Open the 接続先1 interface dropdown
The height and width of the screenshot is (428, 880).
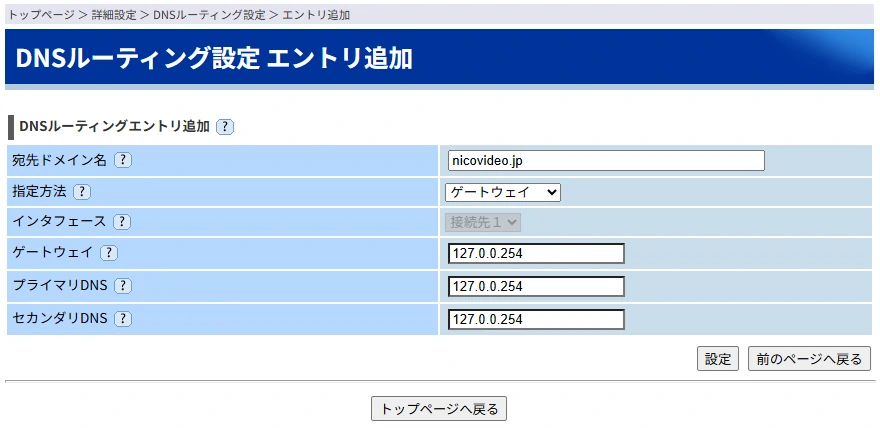[484, 222]
